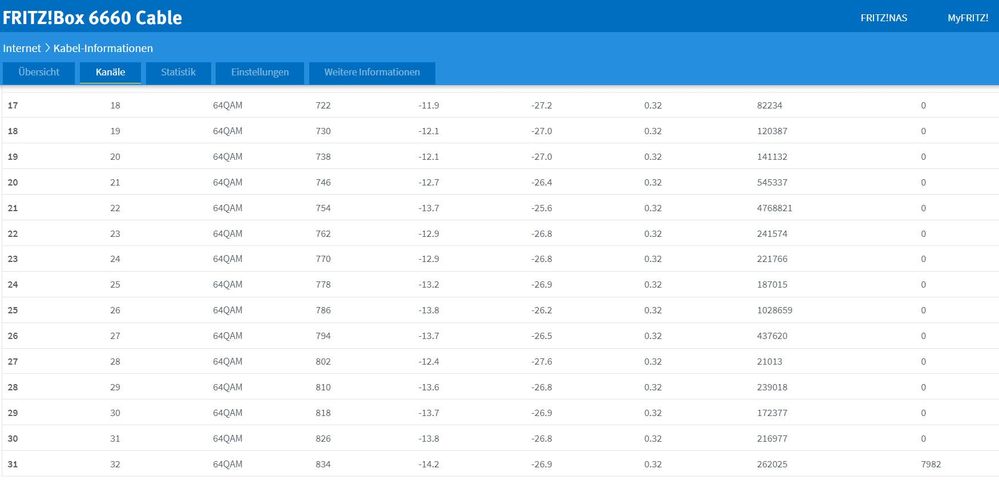Select the value 437620
The image size is (999, 484).
pyautogui.click(x=772, y=336)
